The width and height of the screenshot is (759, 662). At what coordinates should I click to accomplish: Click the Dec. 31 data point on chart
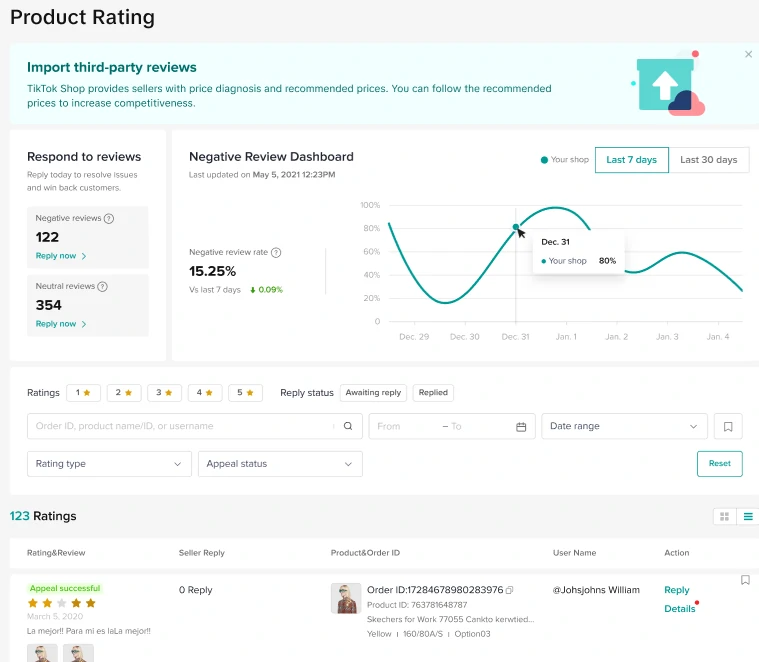(x=516, y=227)
